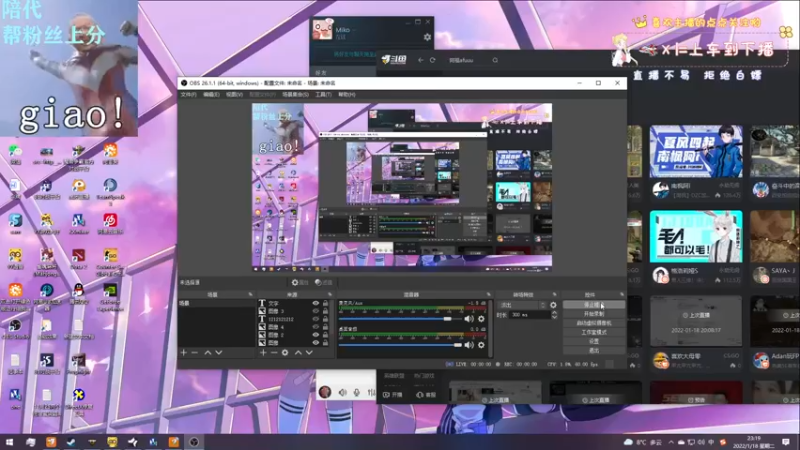Click 启动虚拟摄像机 button

click(x=594, y=323)
